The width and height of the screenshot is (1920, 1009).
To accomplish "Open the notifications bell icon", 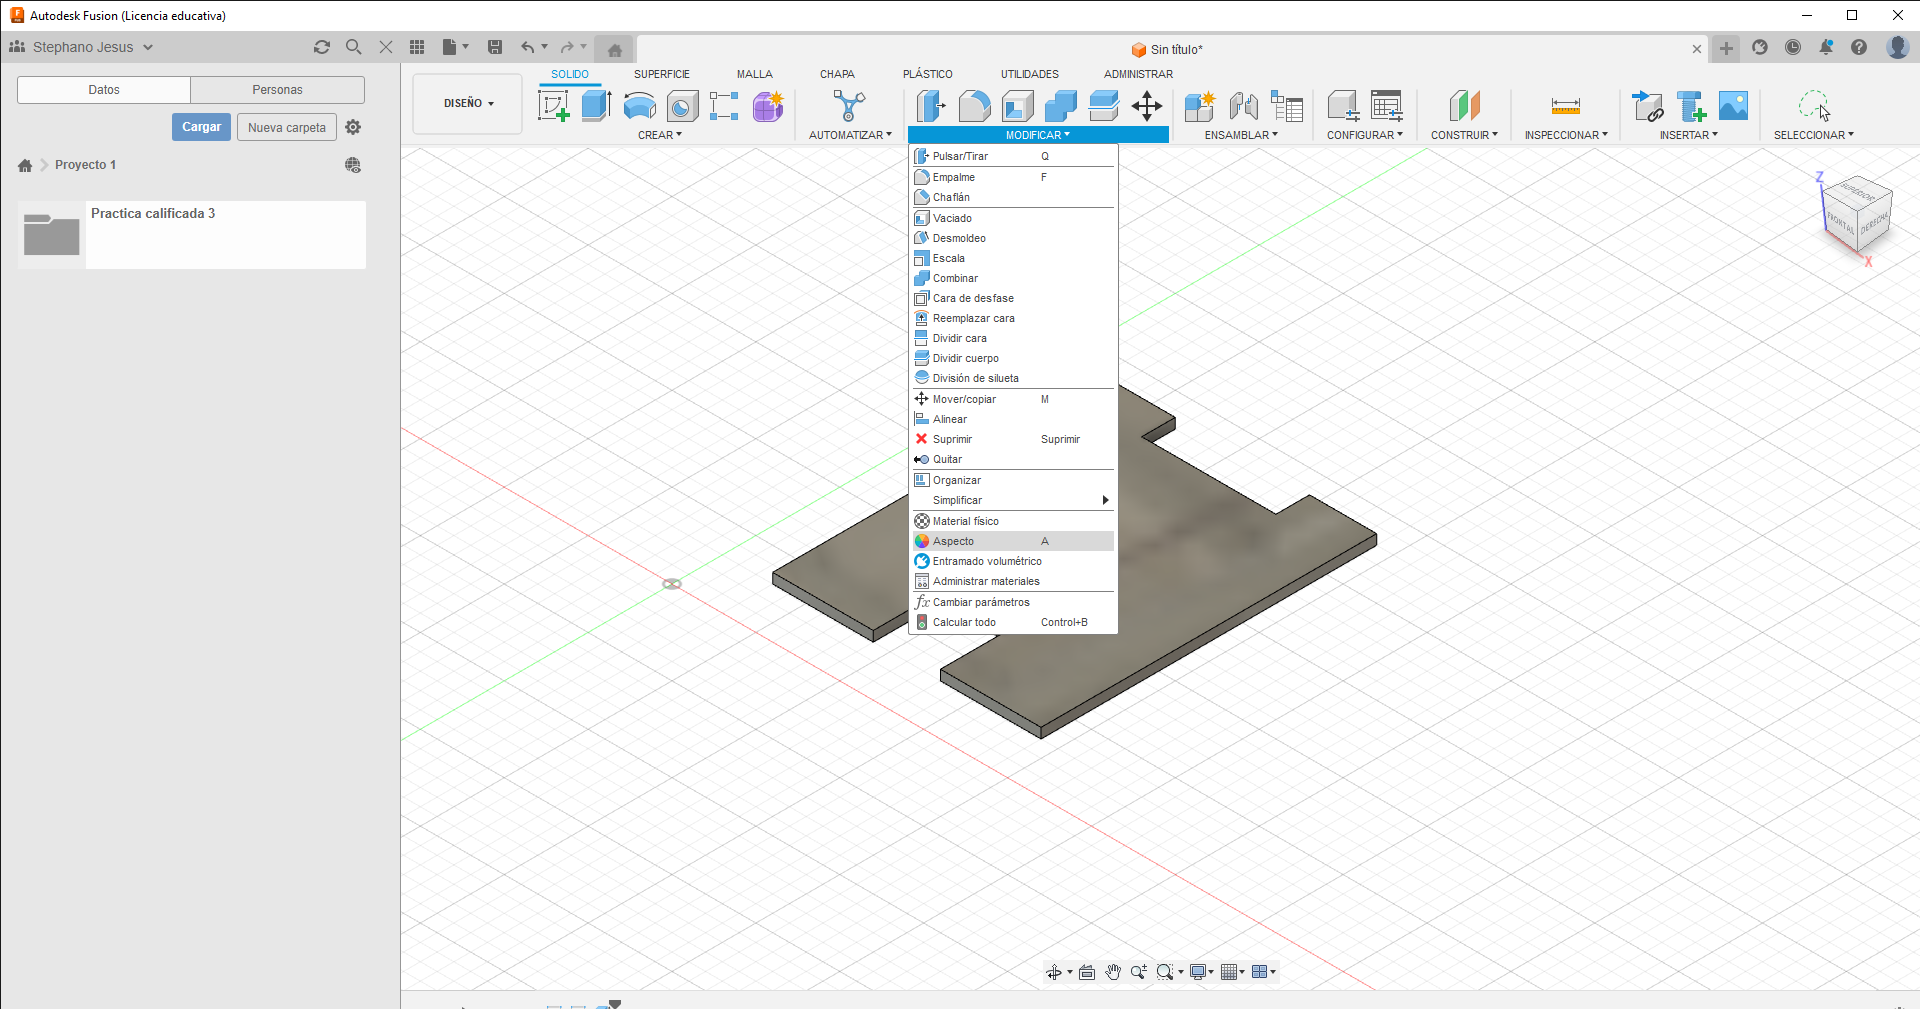I will coord(1826,47).
